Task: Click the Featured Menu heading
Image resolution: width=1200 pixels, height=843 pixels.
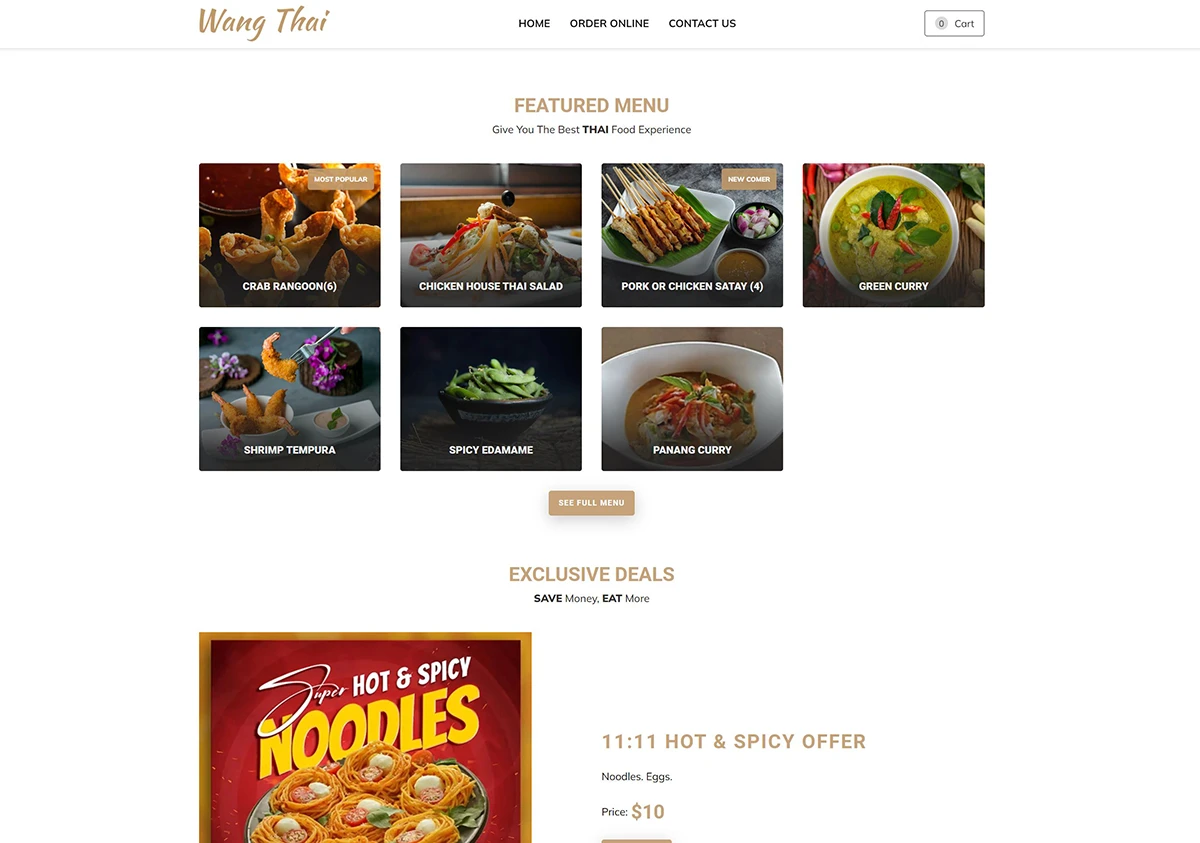Action: pos(591,105)
